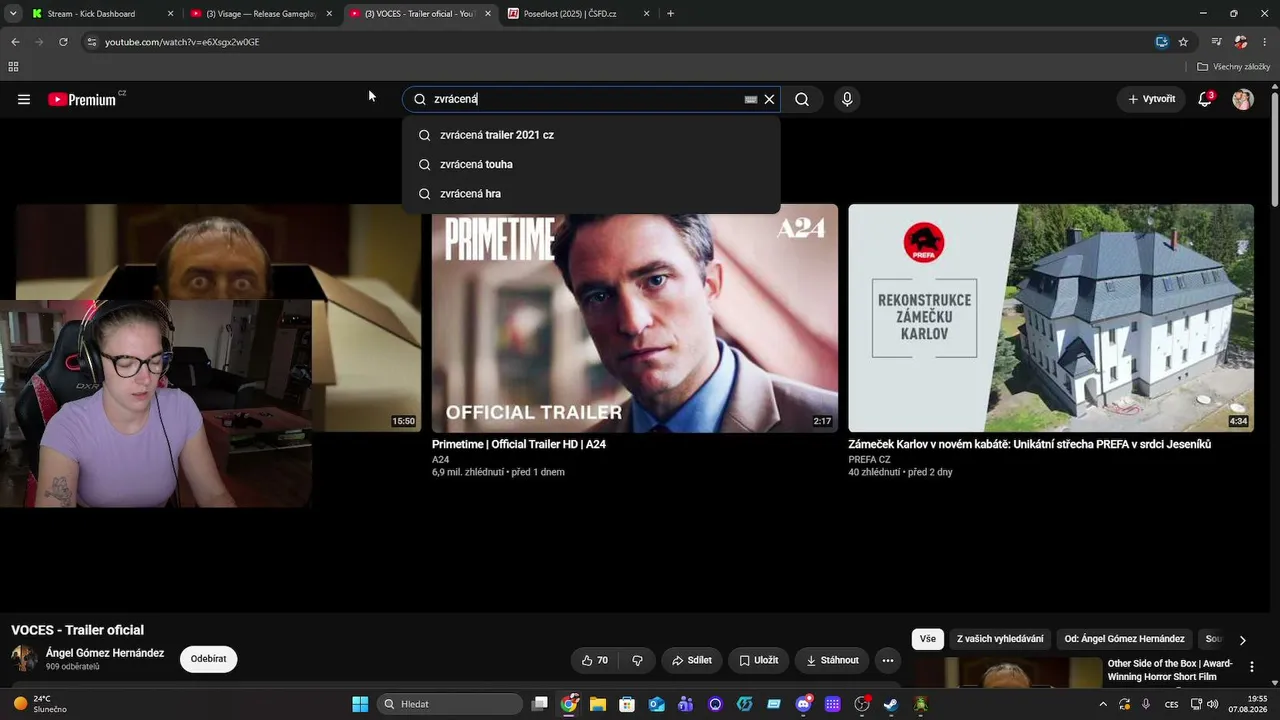The height and width of the screenshot is (720, 1280).
Task: Dislike the VOCES trailer video
Action: point(637,660)
